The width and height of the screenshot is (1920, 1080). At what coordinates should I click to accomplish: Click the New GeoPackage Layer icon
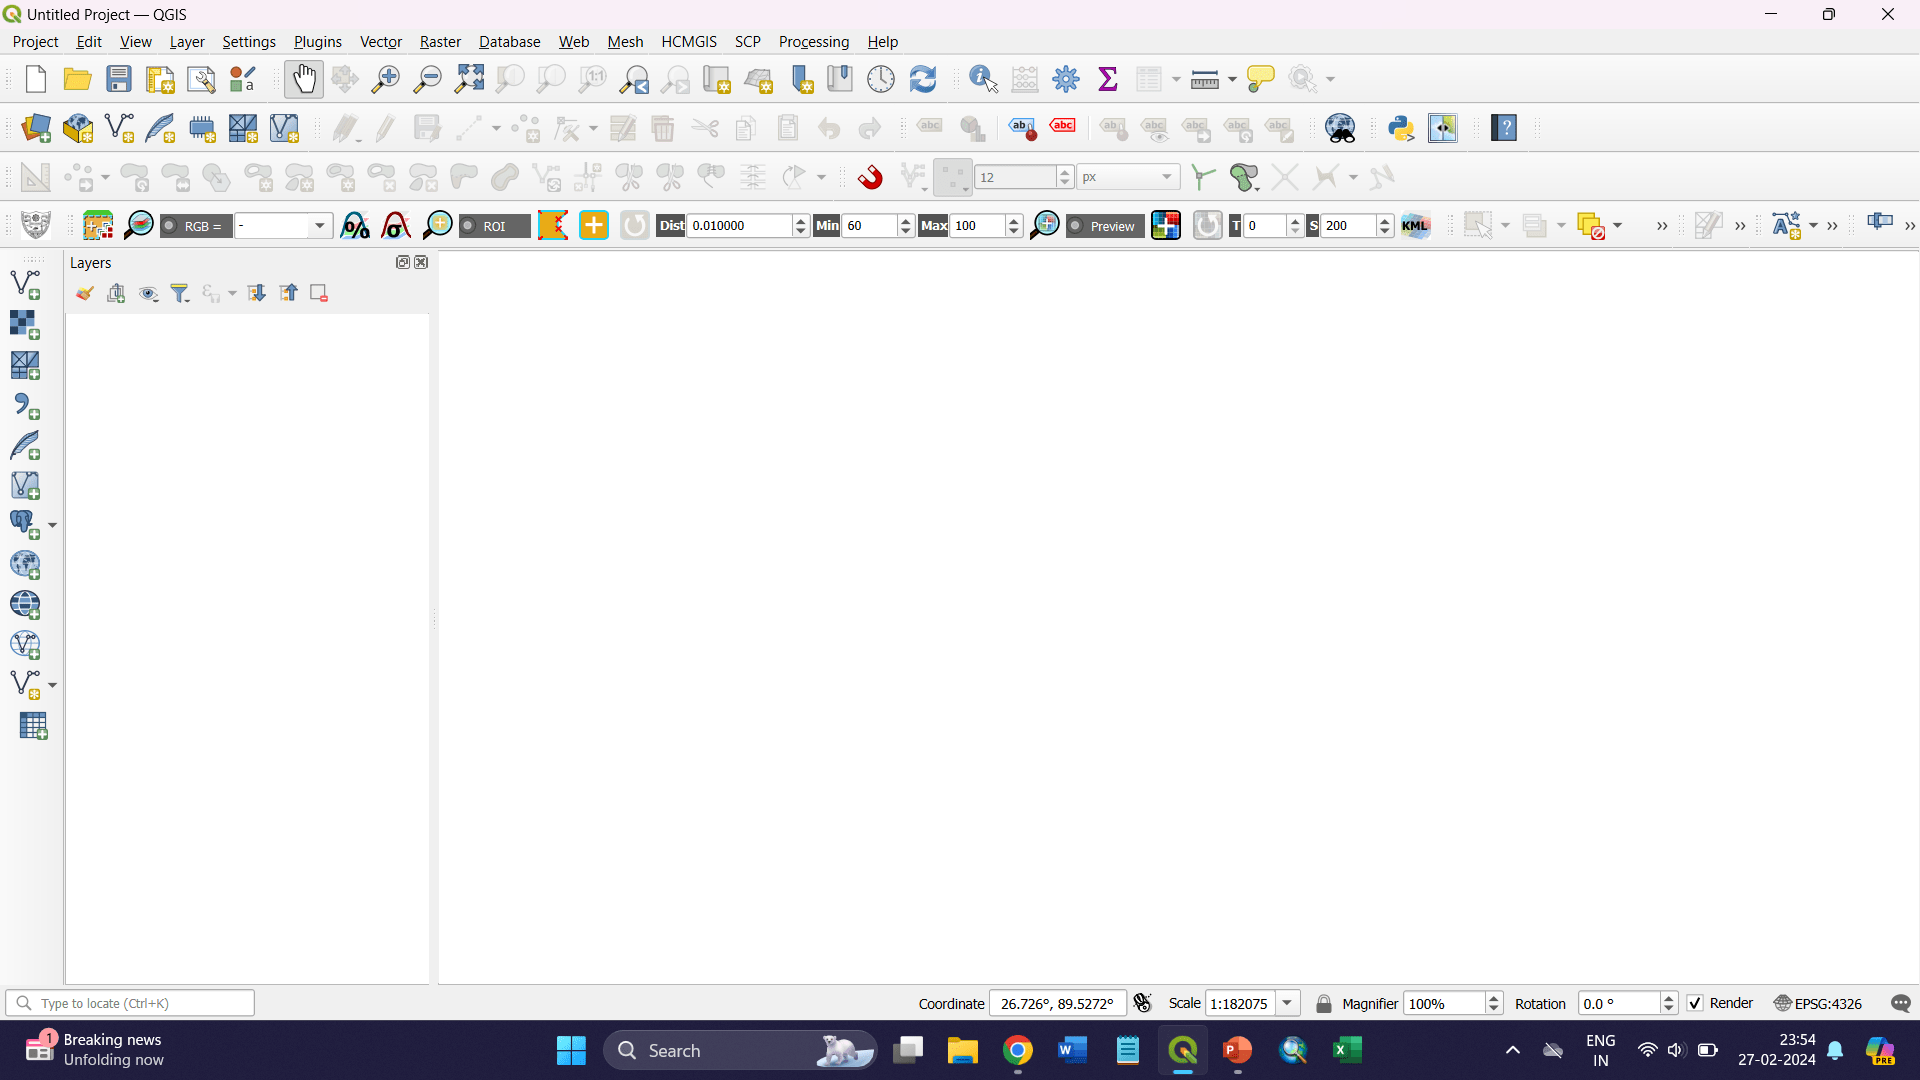[x=78, y=128]
